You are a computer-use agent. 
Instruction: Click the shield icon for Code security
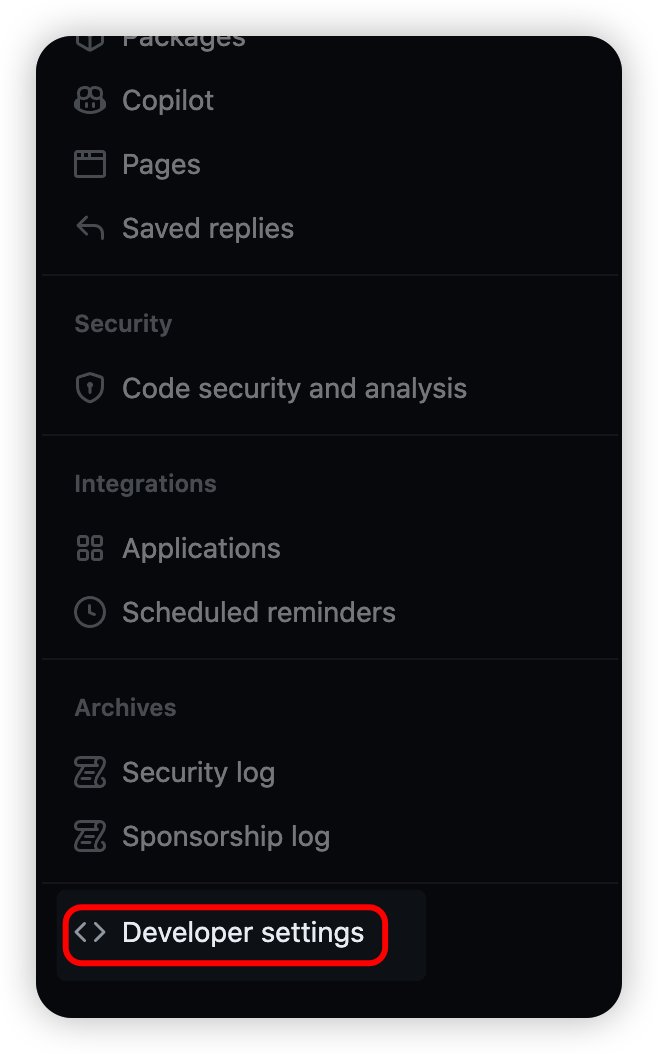click(90, 388)
